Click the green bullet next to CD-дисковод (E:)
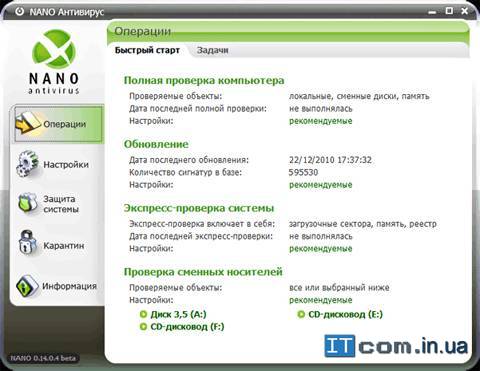 [301, 314]
